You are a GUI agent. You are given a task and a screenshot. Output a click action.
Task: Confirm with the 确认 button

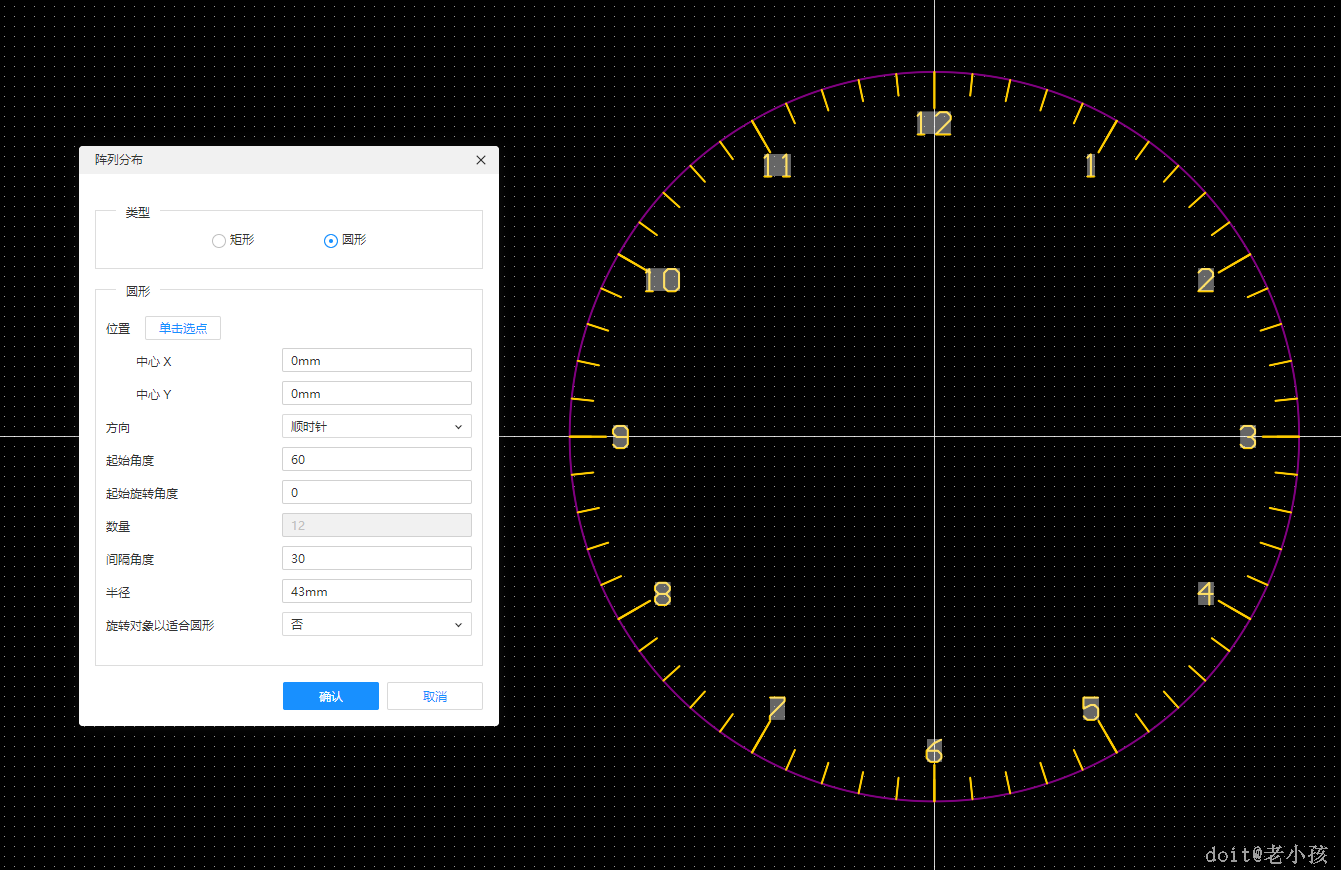click(331, 696)
